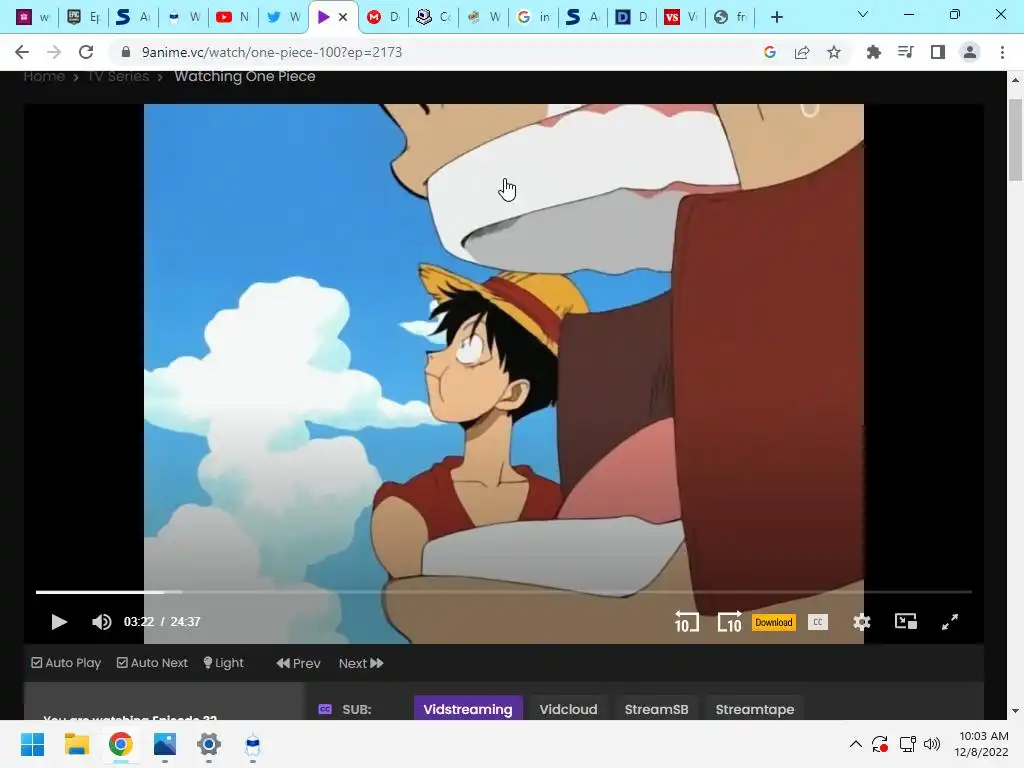Open the Settings taskbar icon
This screenshot has width=1024, height=768.
209,744
